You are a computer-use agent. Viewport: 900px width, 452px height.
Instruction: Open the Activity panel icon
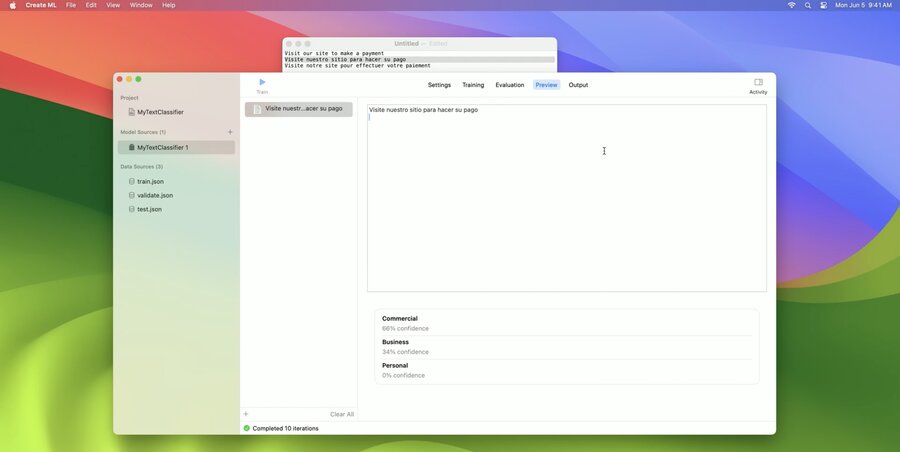point(758,82)
